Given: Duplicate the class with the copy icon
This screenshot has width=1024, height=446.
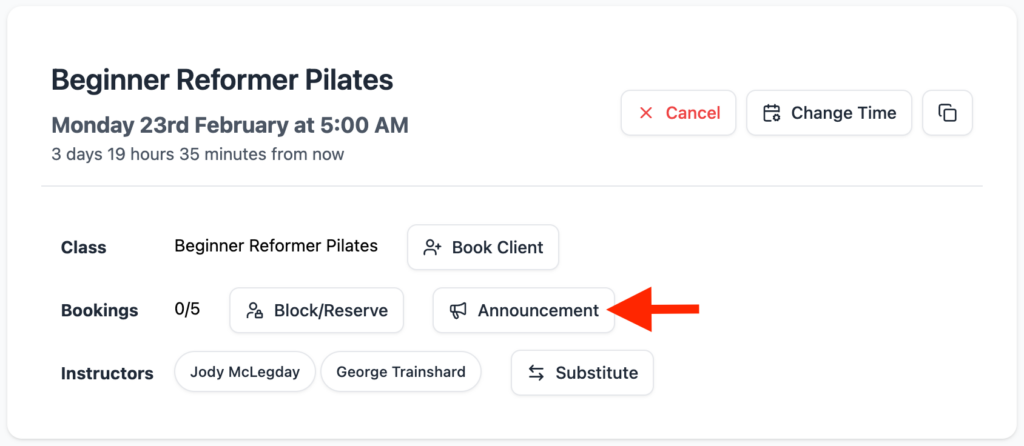Looking at the screenshot, I should point(947,113).
